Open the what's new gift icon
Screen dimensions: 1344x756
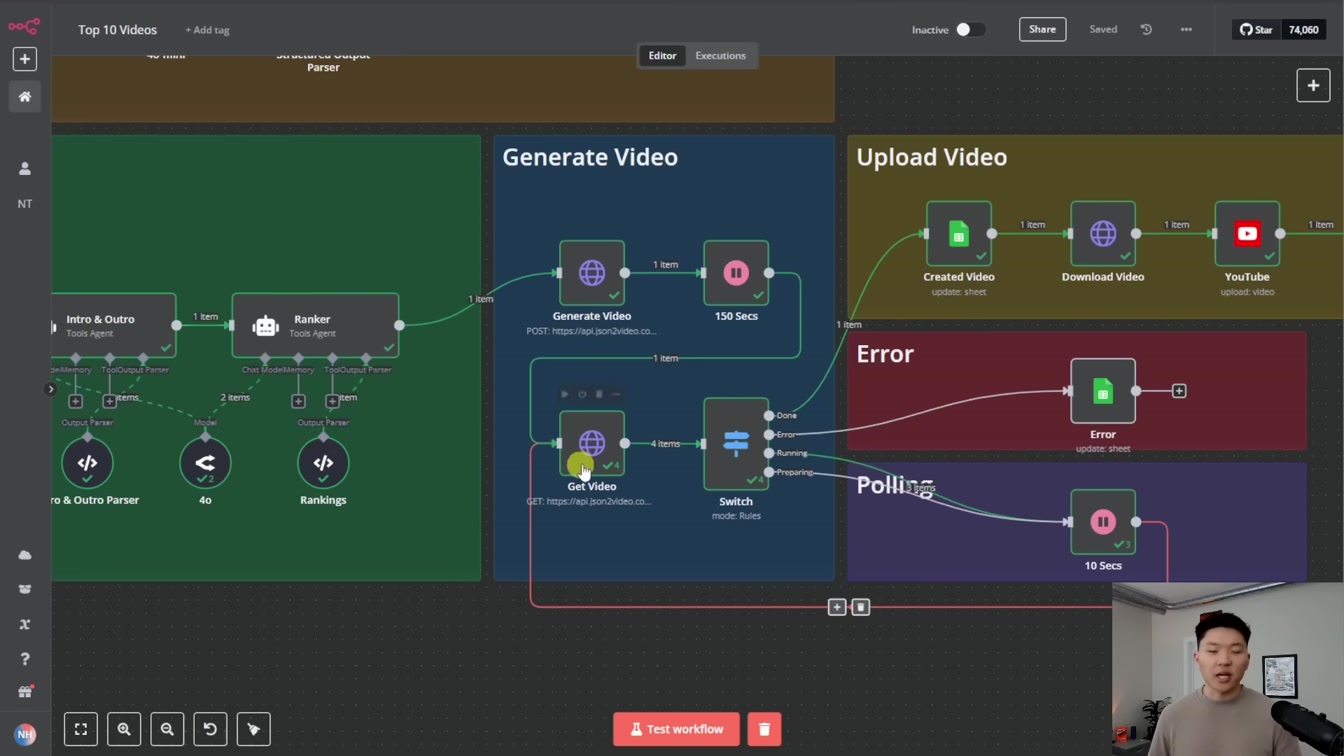click(25, 692)
